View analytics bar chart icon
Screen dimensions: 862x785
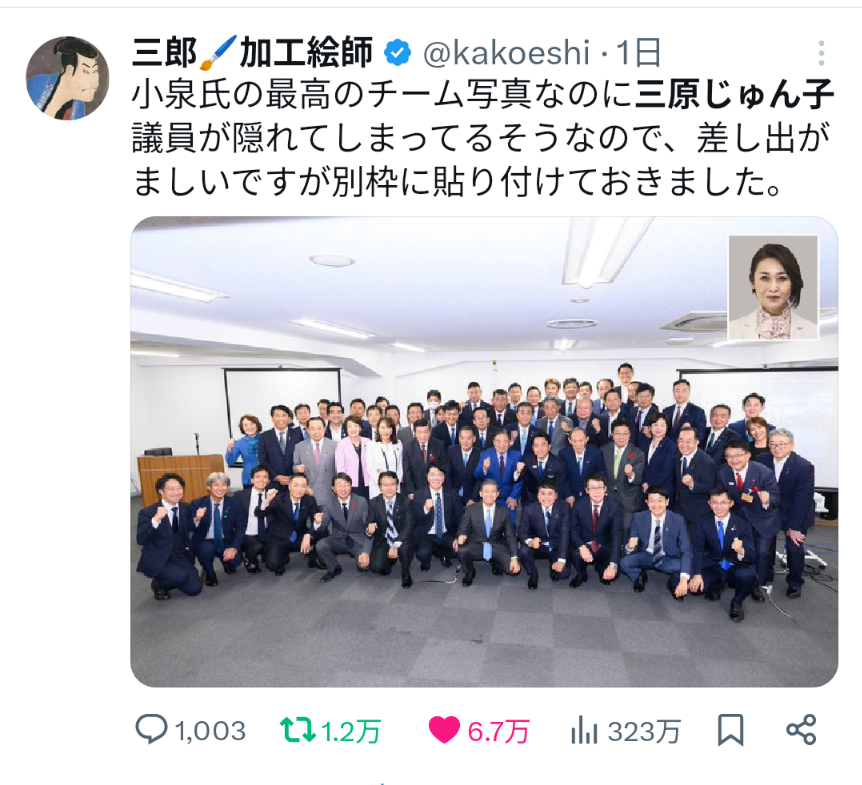click(x=584, y=730)
